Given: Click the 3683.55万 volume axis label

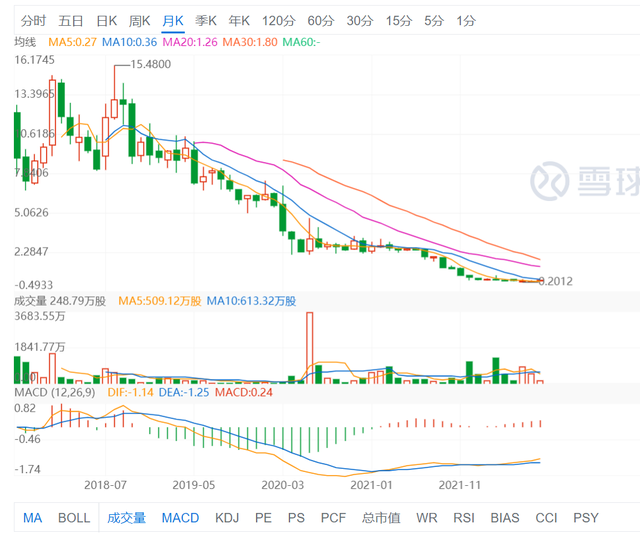Looking at the screenshot, I should click(39, 316).
